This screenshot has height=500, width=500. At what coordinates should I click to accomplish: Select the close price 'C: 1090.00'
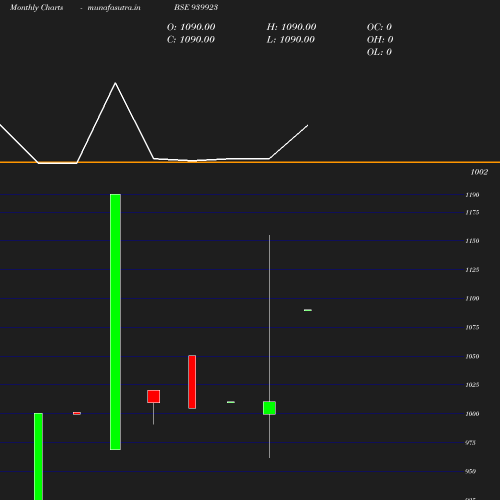pyautogui.click(x=191, y=39)
